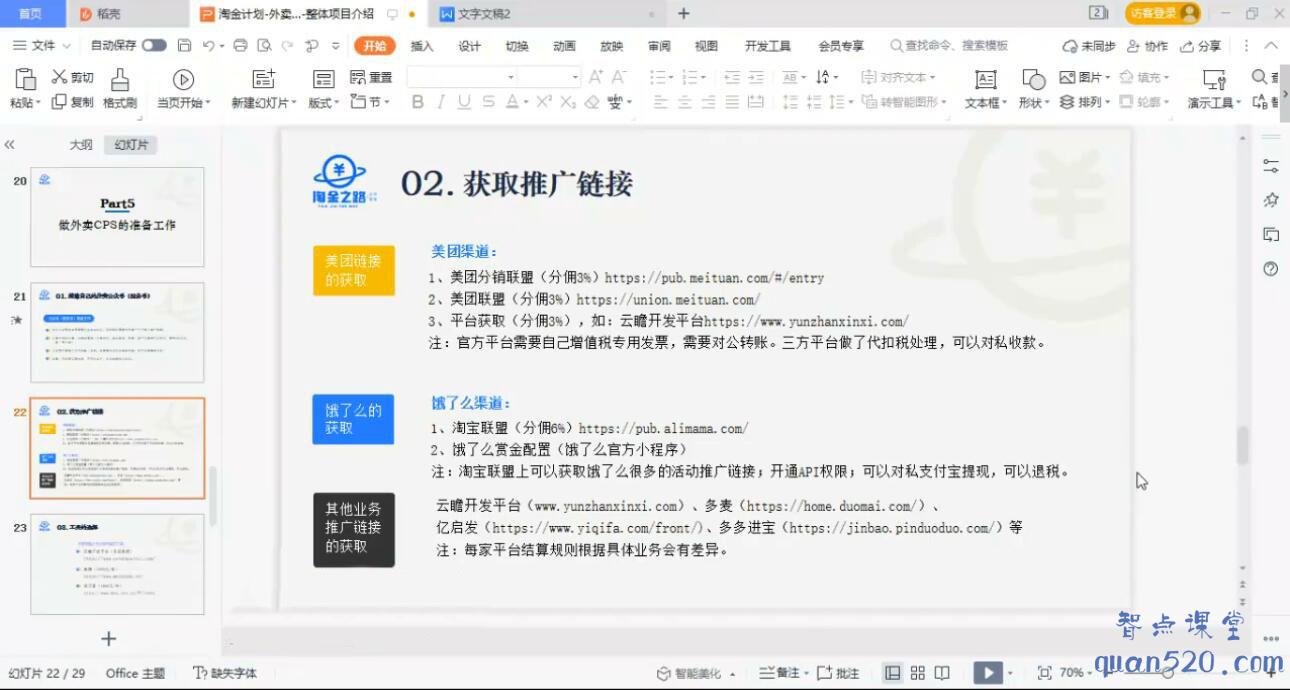Switch to the Outline (大纲) panel tab
The width and height of the screenshot is (1290, 690).
[x=81, y=145]
